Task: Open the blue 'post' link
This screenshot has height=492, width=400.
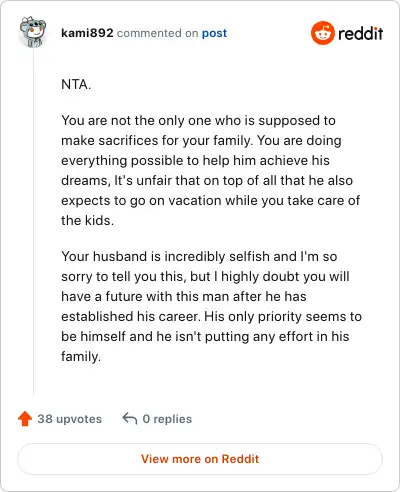Action: (214, 33)
